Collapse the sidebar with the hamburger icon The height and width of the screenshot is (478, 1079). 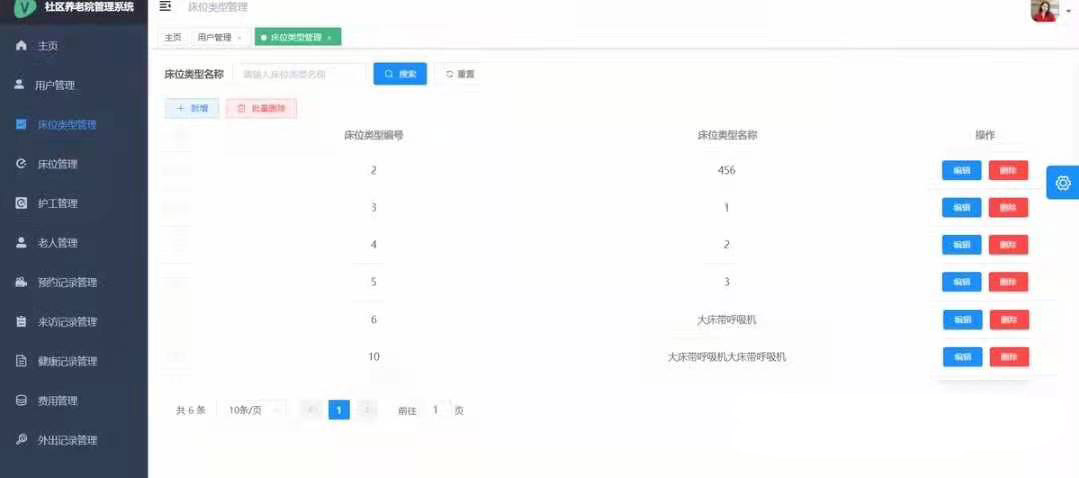[166, 7]
